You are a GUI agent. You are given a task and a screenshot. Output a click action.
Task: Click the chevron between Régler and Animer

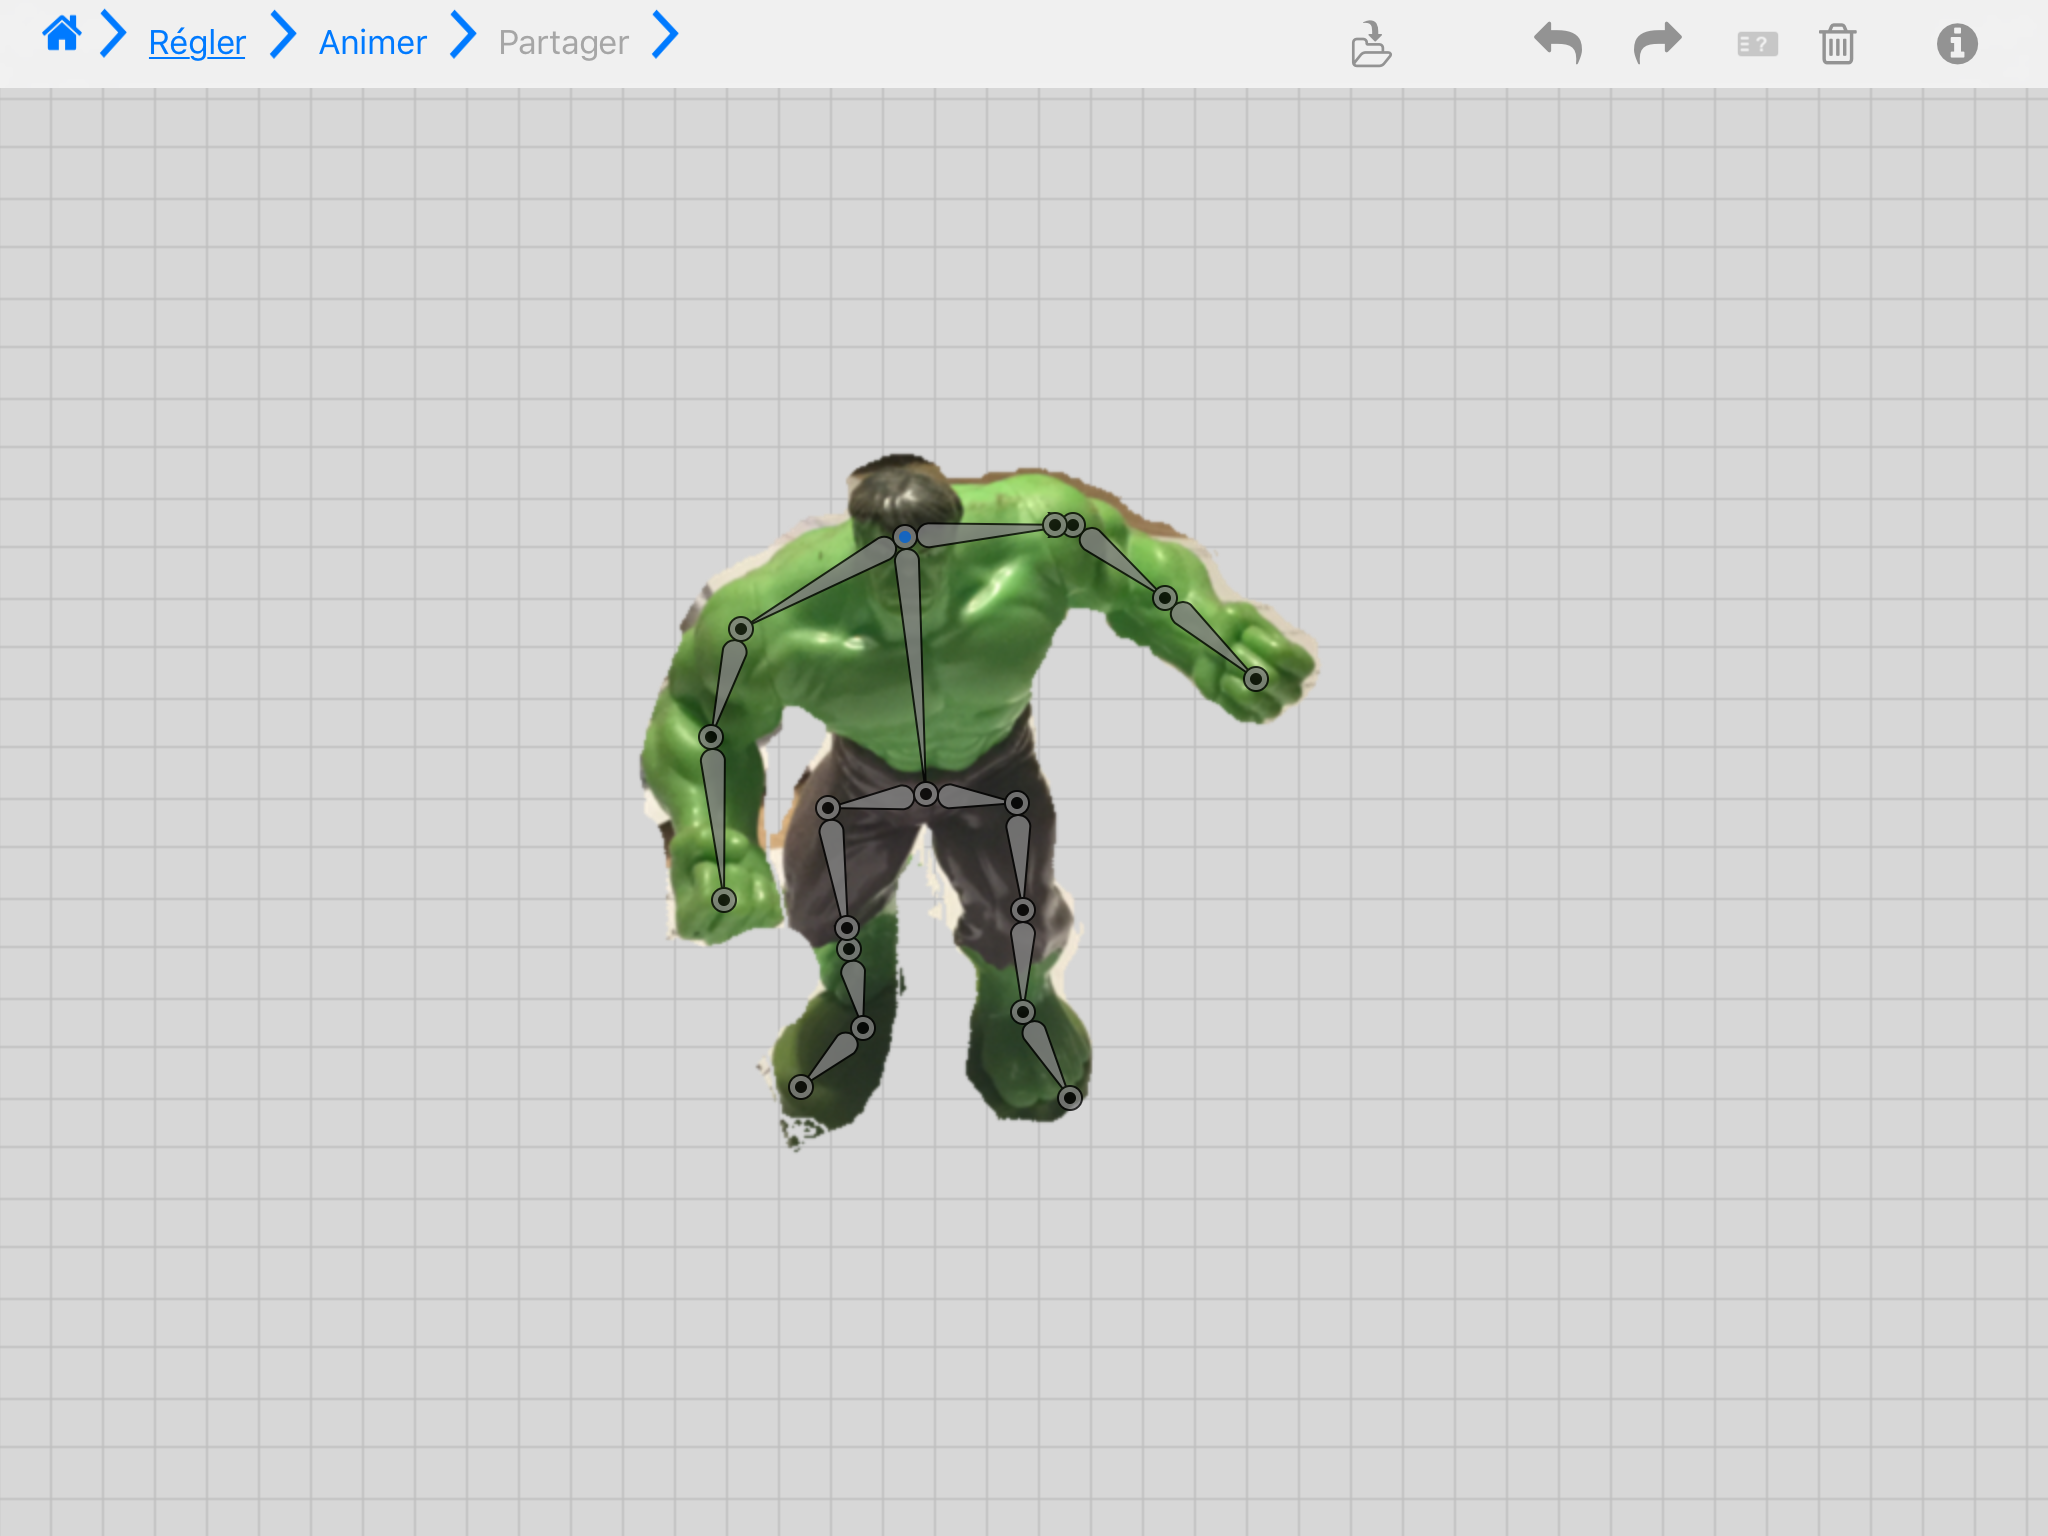coord(284,35)
